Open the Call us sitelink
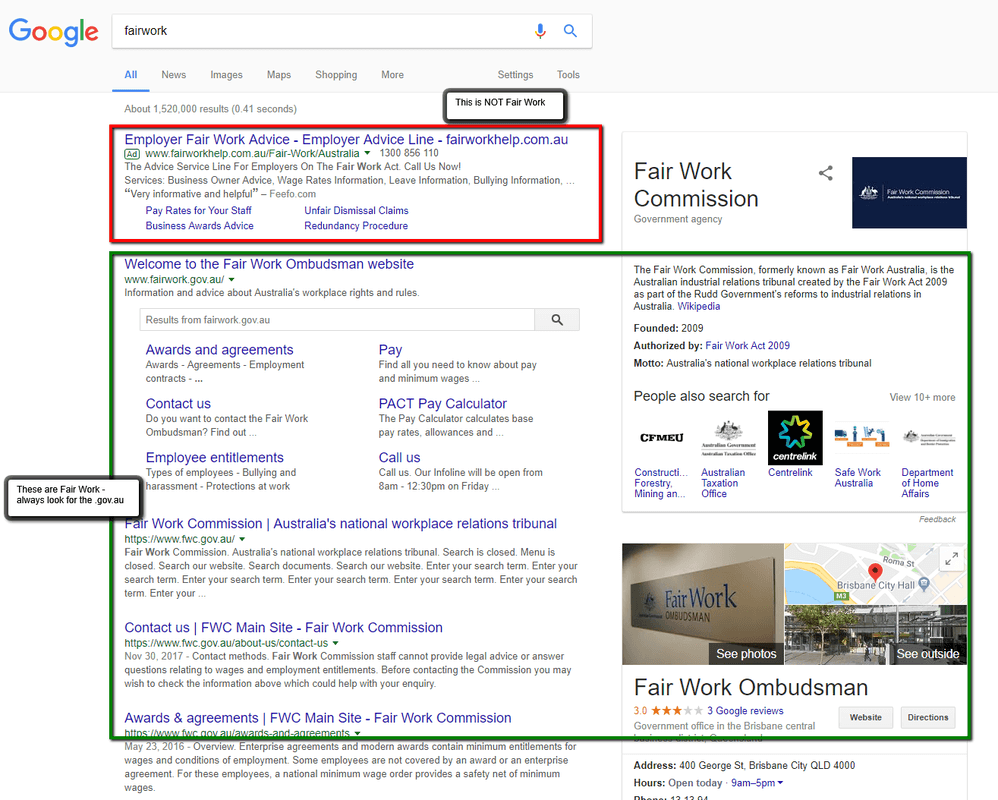 click(399, 458)
